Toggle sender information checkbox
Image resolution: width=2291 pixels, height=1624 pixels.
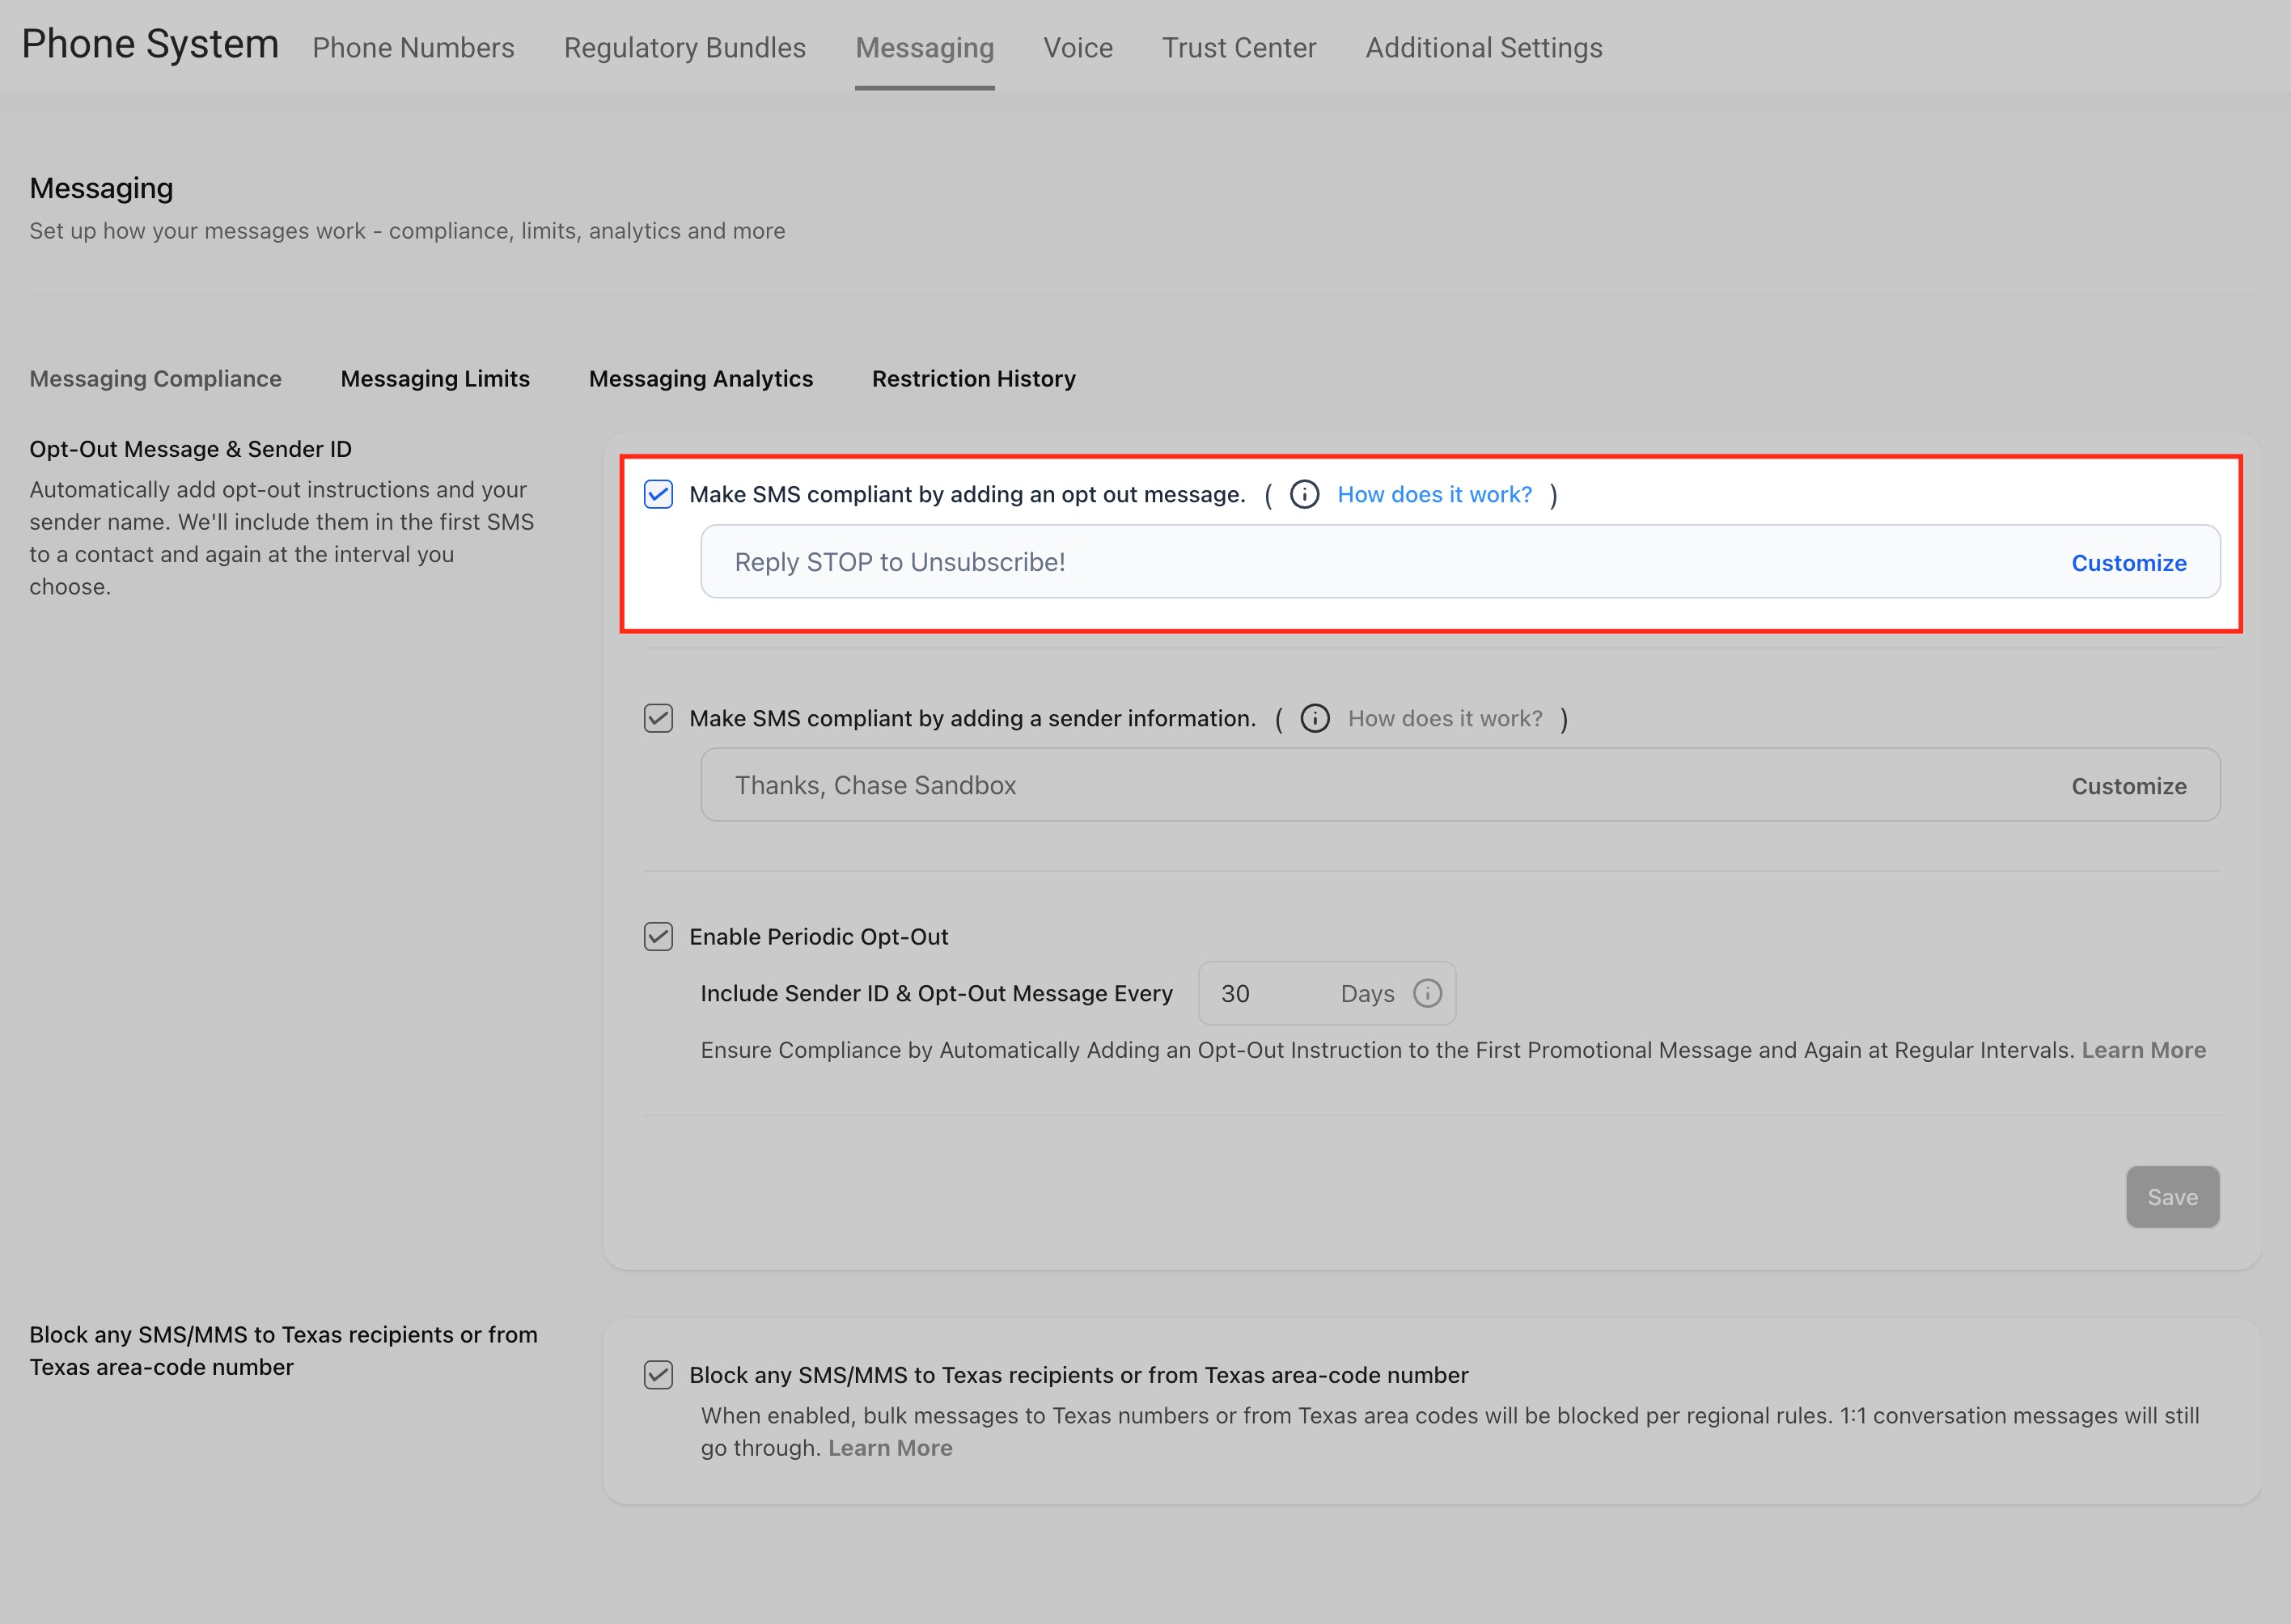(658, 718)
